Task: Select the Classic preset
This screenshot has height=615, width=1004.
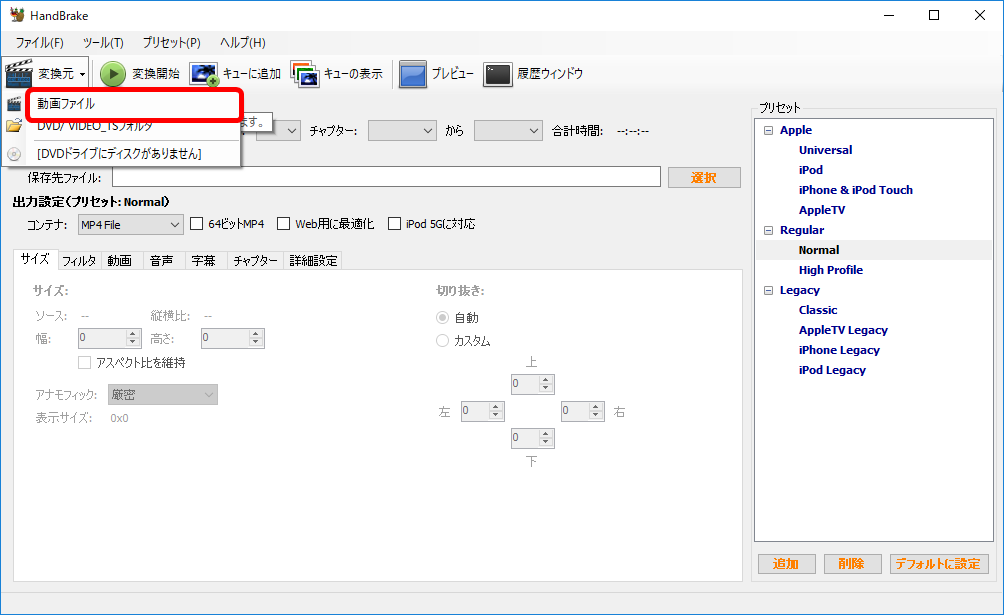Action: [818, 310]
